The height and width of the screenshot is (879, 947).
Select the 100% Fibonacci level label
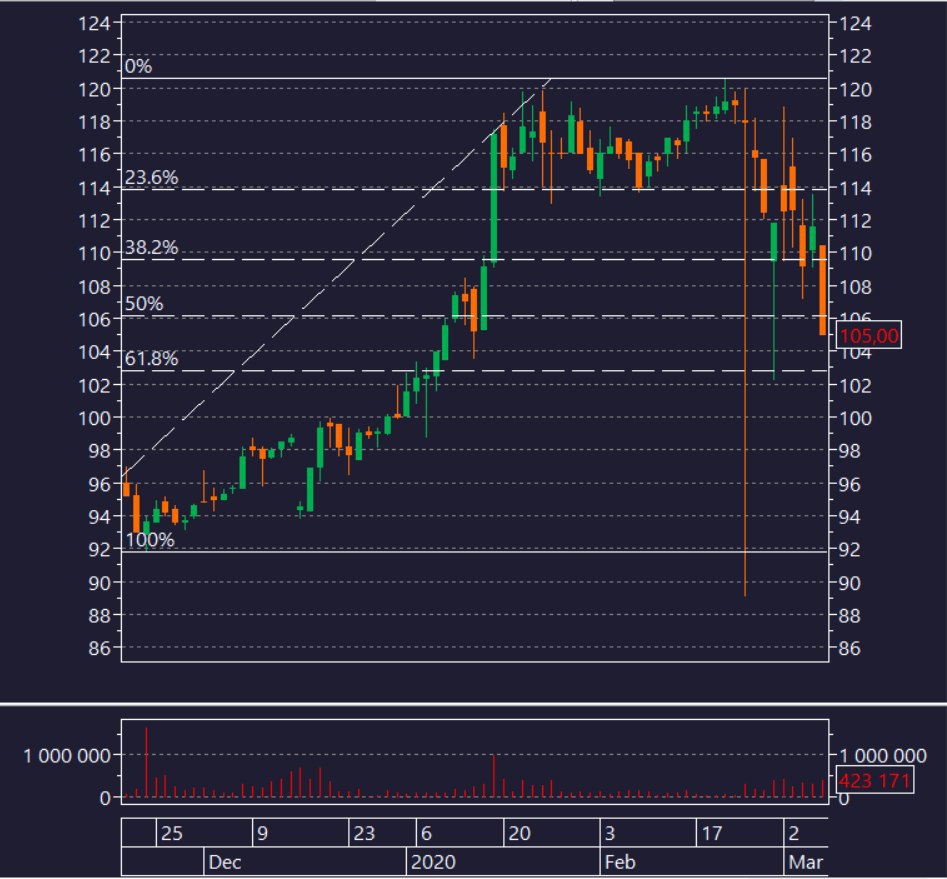150,540
